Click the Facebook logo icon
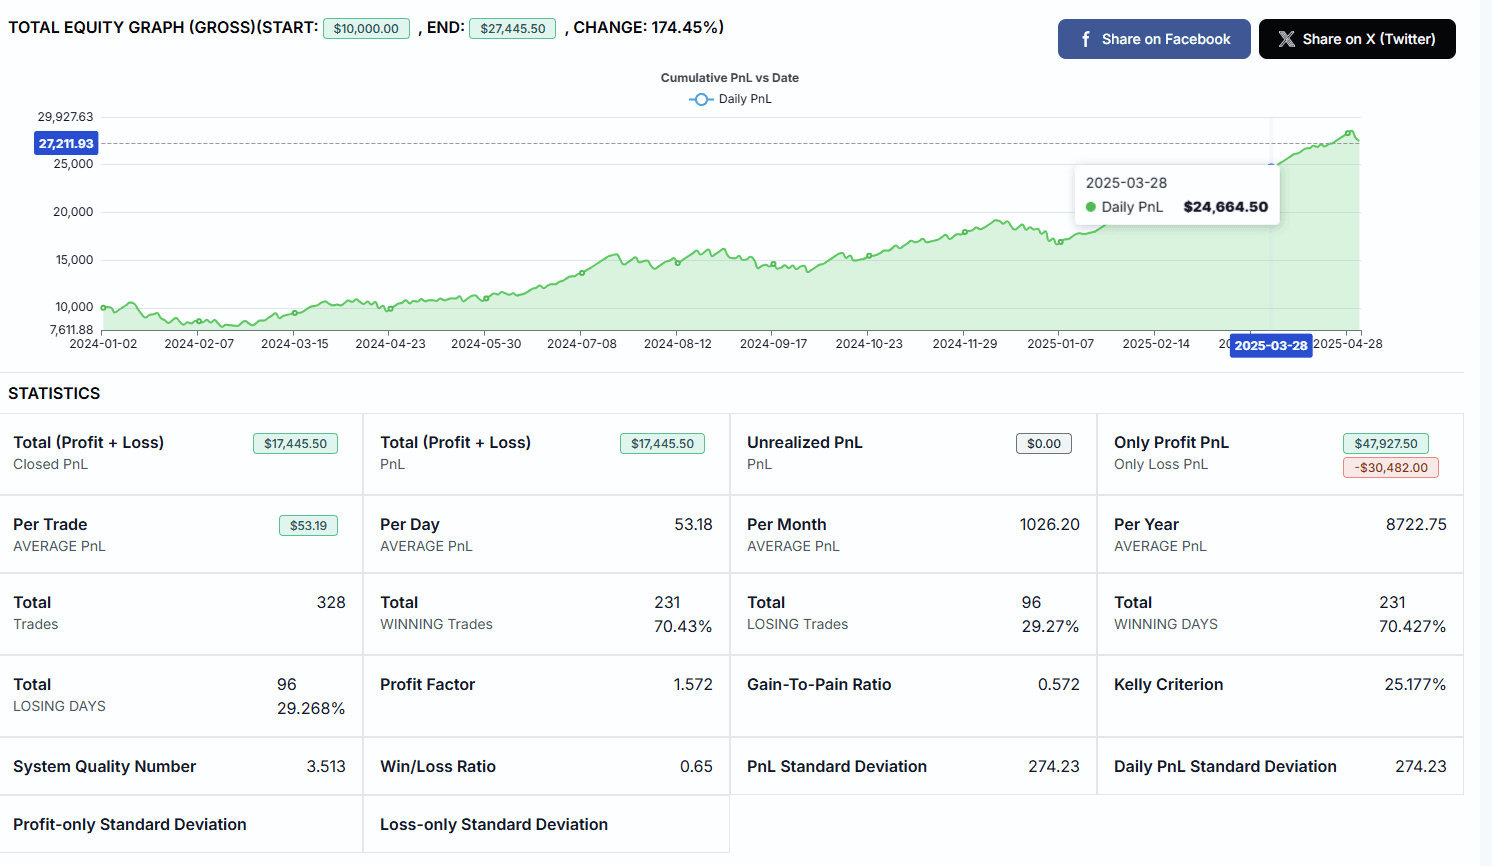The height and width of the screenshot is (866, 1492). 1086,39
